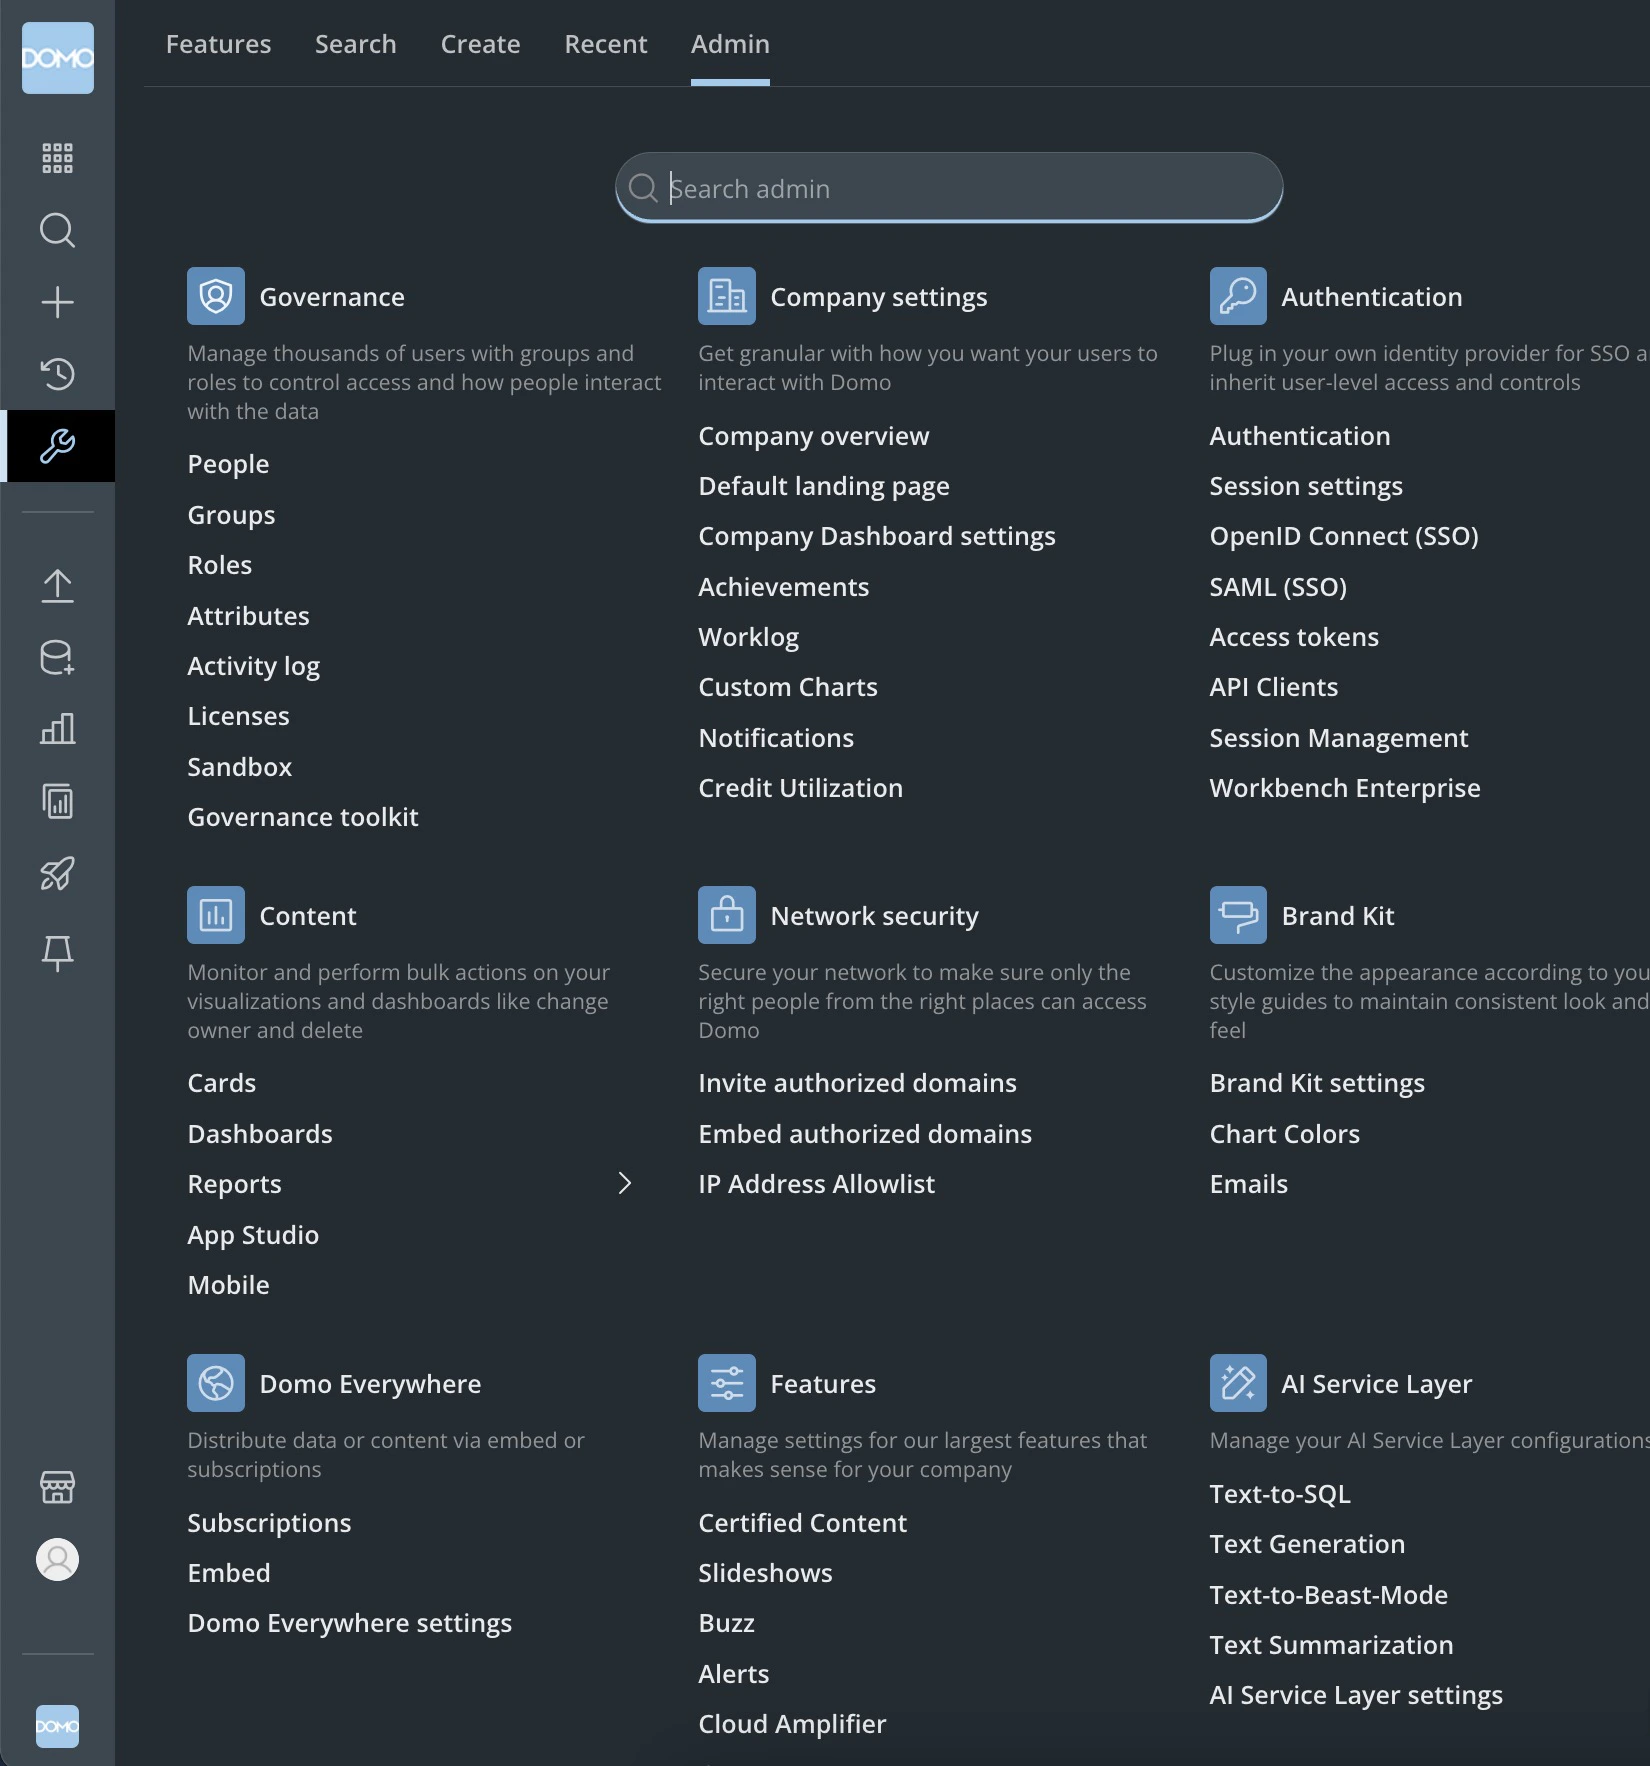Viewport: 1650px width, 1766px height.
Task: Open the database plus icon in sidebar
Action: point(58,658)
